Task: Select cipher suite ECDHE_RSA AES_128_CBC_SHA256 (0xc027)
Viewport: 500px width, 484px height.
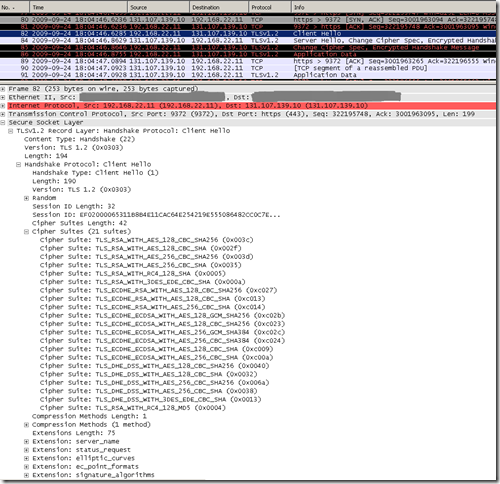Action: click(x=159, y=290)
